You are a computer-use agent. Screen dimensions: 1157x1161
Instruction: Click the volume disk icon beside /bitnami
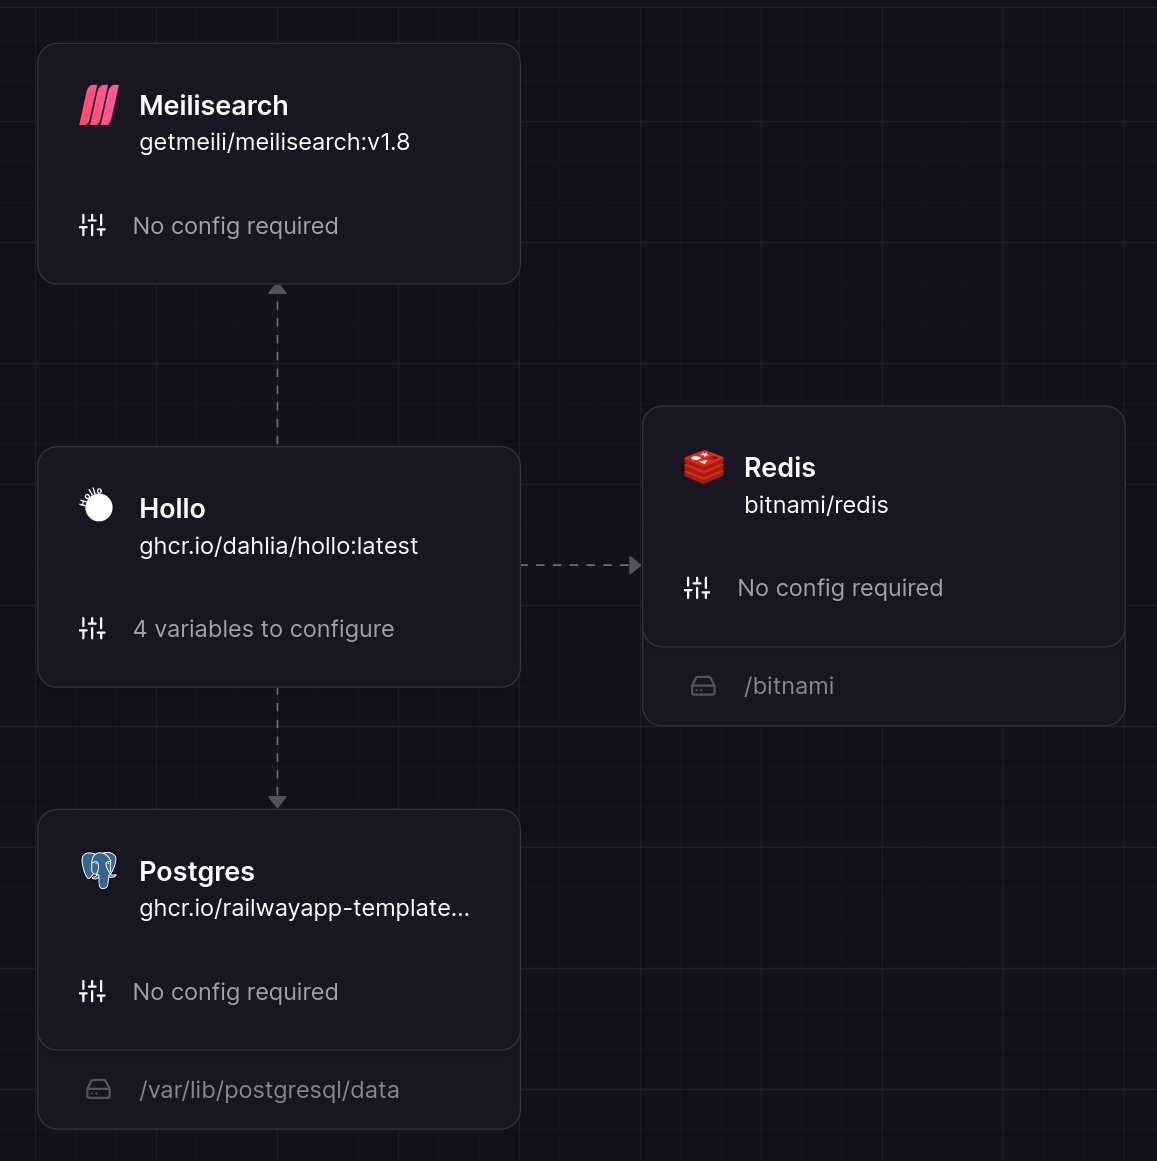(x=703, y=686)
